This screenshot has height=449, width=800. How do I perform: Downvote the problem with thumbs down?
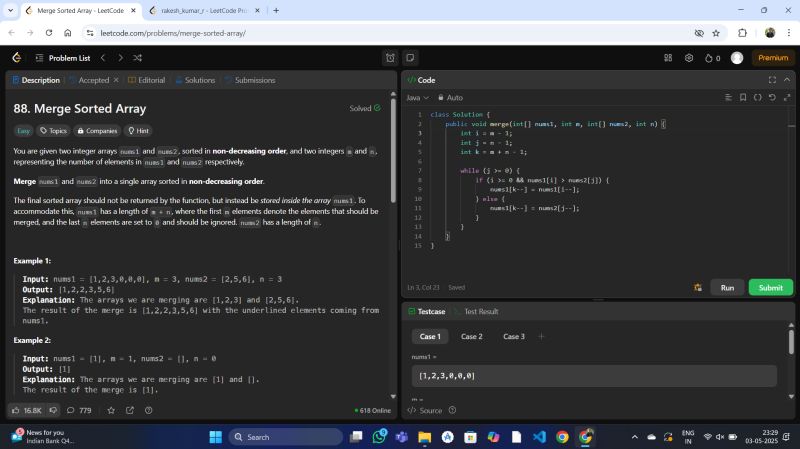(x=55, y=410)
